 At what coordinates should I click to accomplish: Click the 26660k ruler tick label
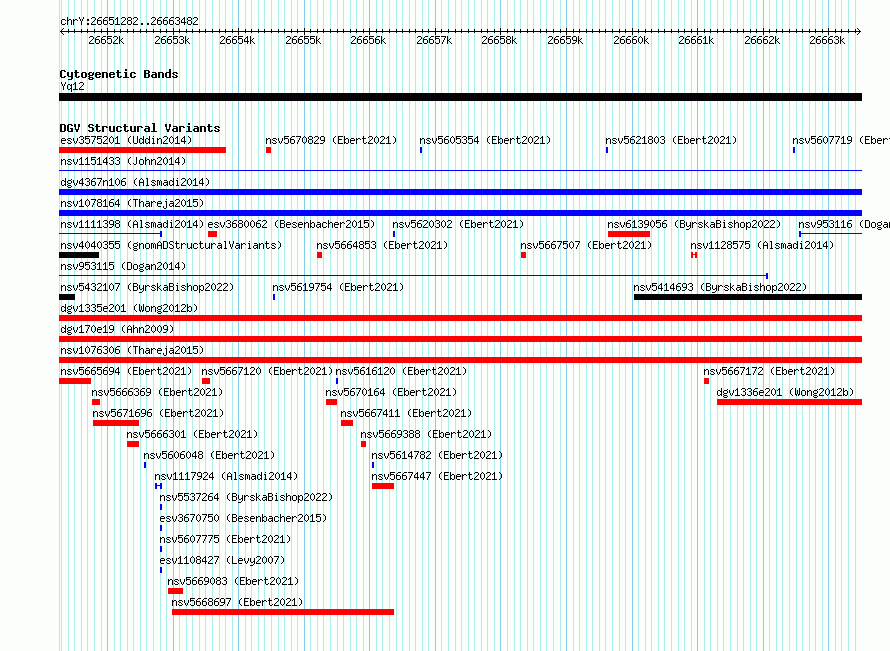click(x=631, y=40)
